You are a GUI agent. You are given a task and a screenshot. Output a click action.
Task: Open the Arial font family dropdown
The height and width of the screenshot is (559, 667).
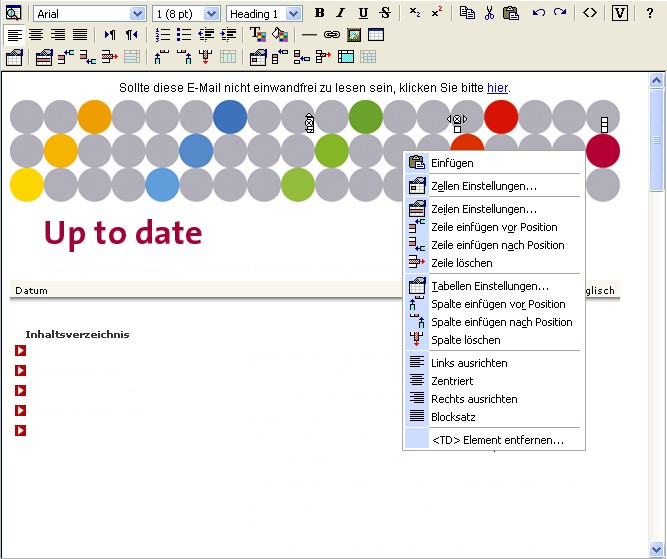pos(137,14)
